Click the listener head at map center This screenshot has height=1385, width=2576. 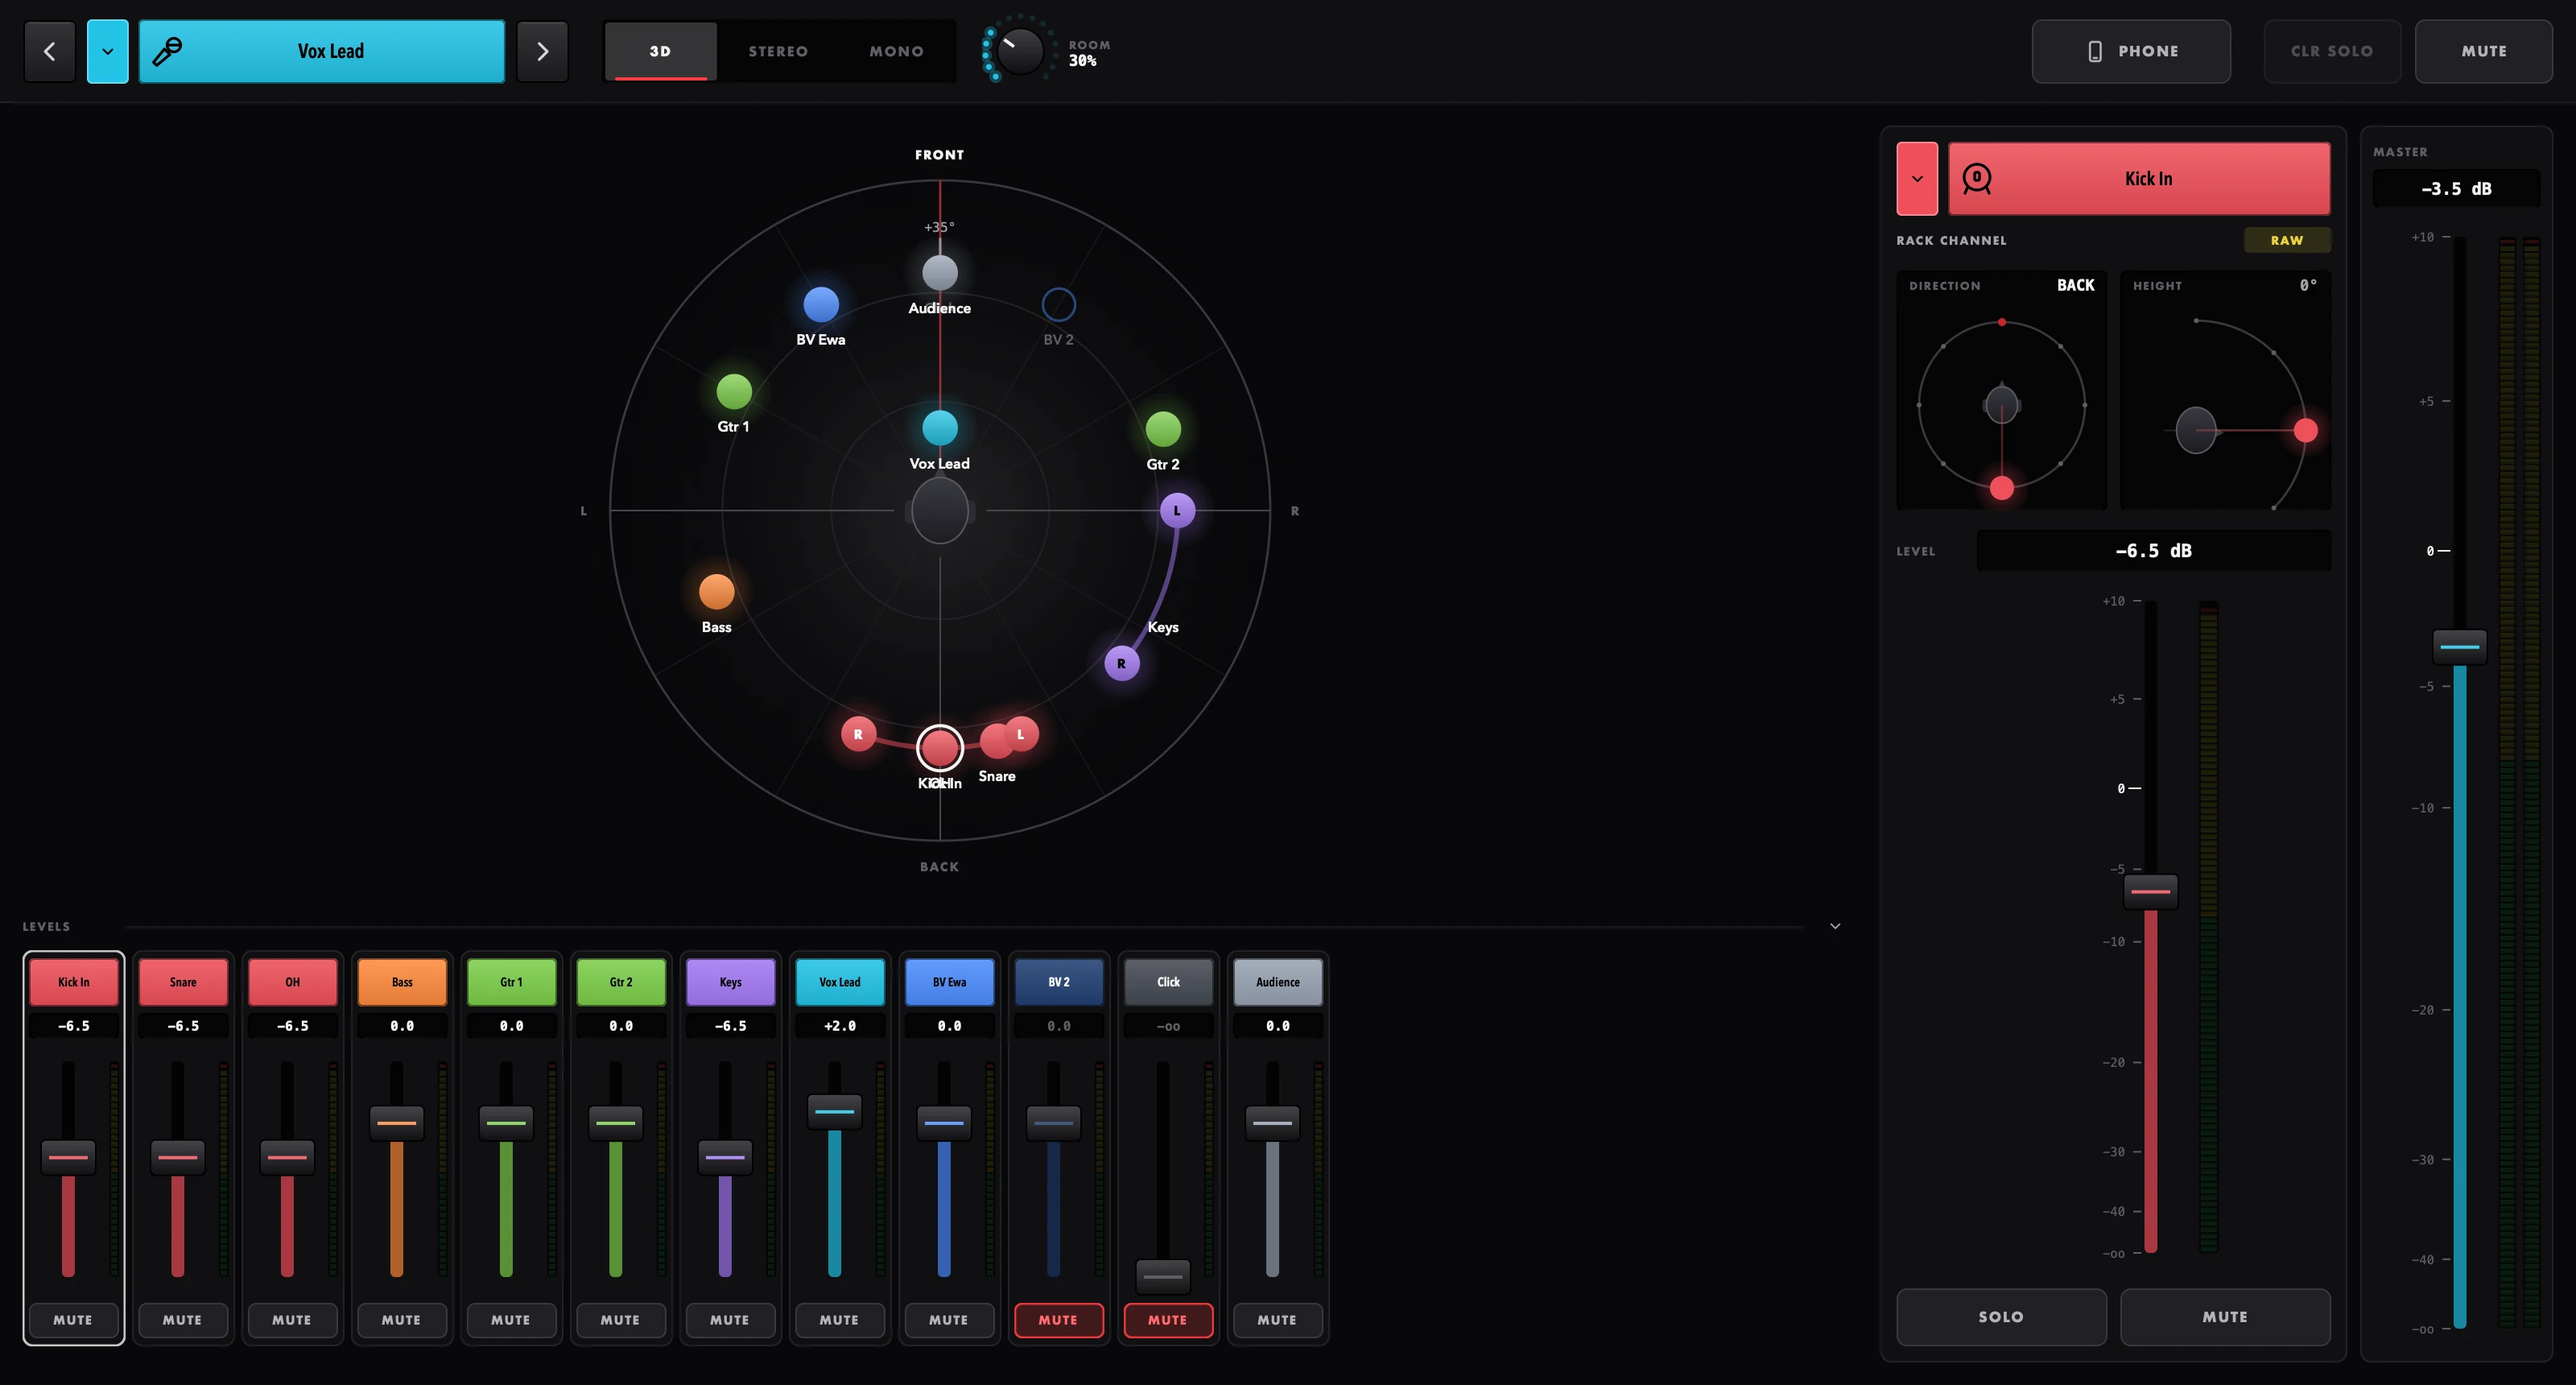[x=940, y=510]
